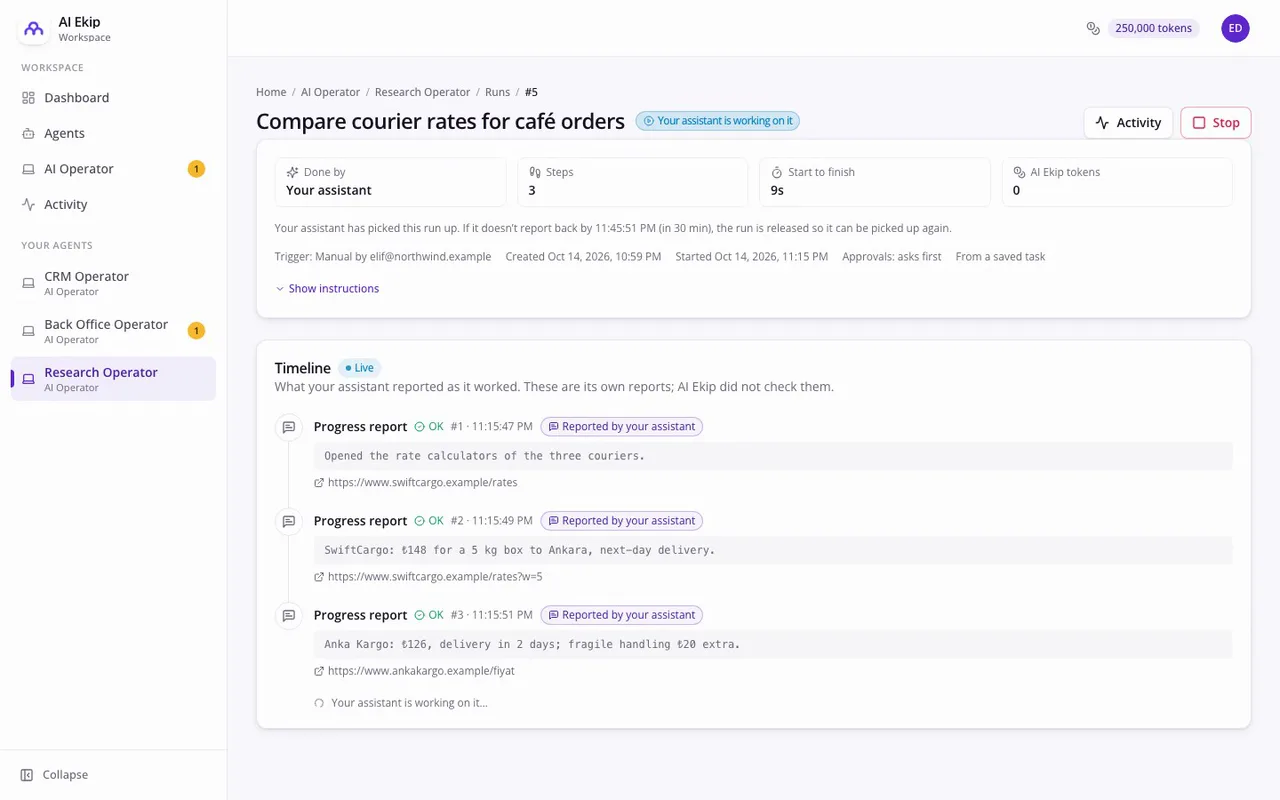This screenshot has height=800, width=1280.
Task: Click the tokens coin icon in header
Action: [x=1093, y=28]
